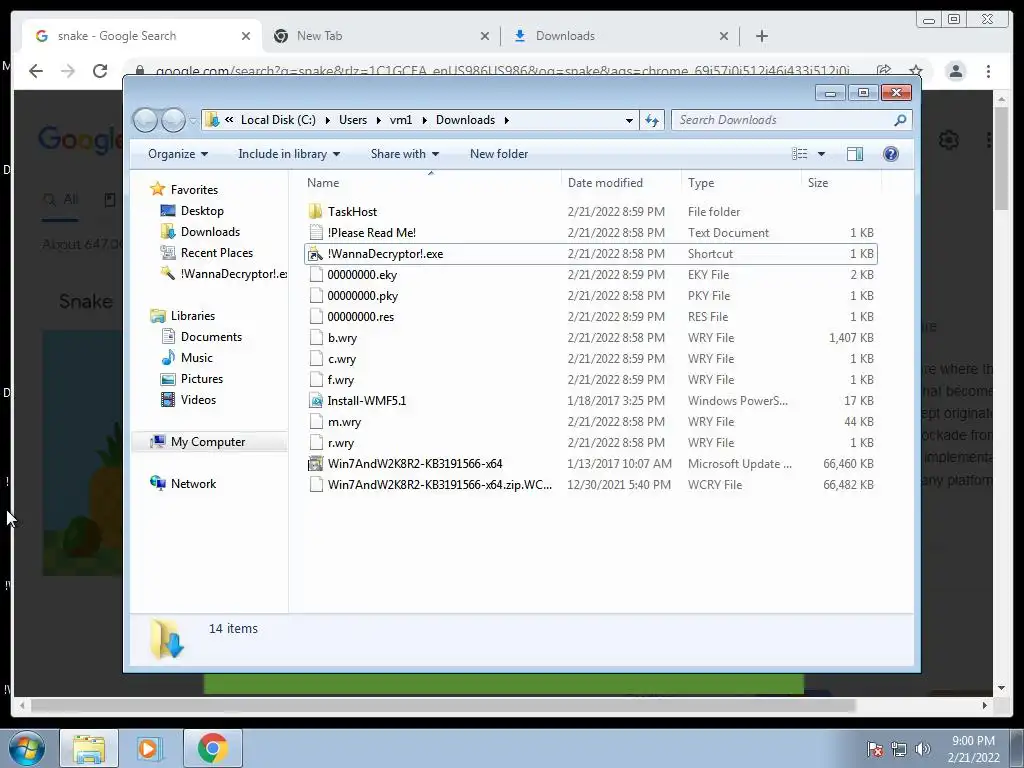
Task: Open Music library
Action: pyautogui.click(x=197, y=358)
